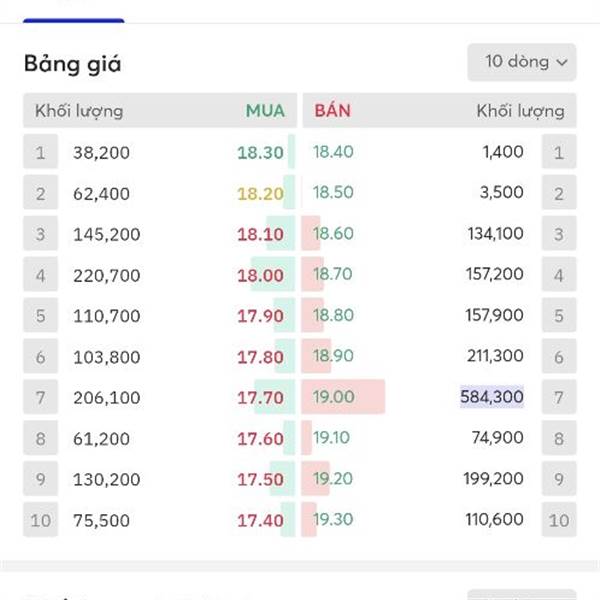600x600 pixels.
Task: Click the buy volume 220,700
Action: pyautogui.click(x=107, y=275)
